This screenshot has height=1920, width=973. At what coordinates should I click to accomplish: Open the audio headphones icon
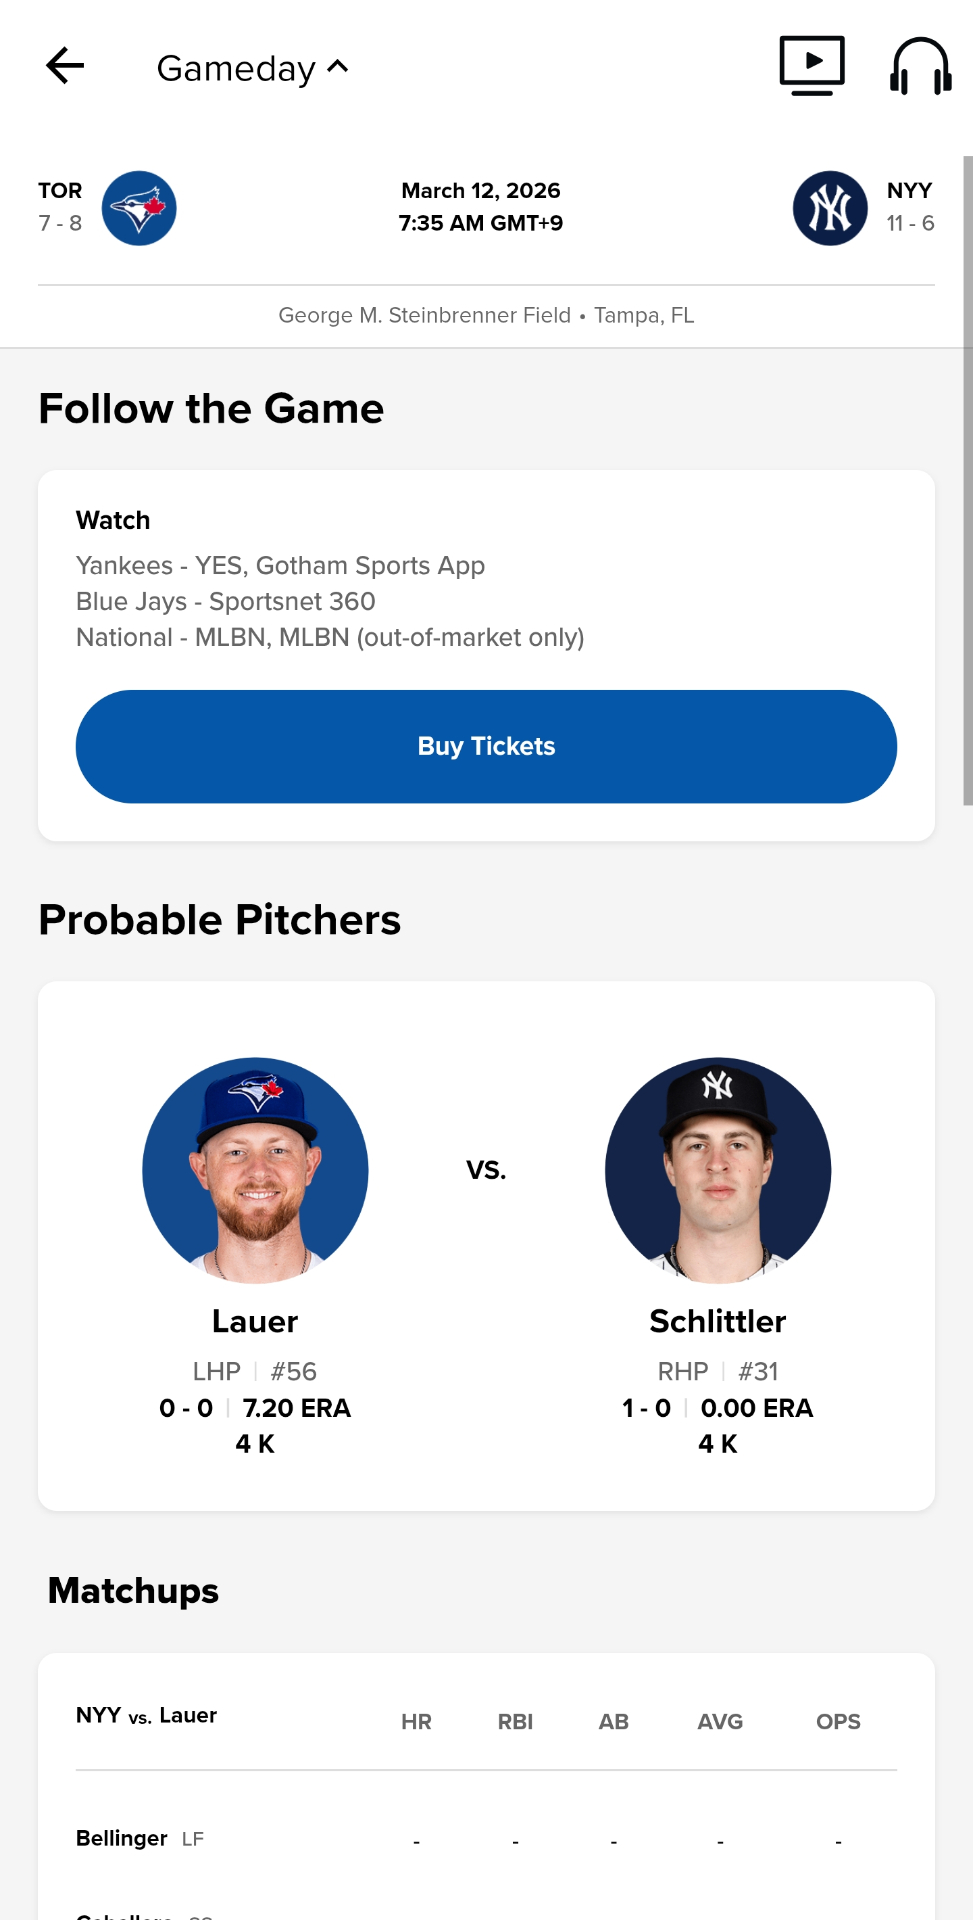920,66
